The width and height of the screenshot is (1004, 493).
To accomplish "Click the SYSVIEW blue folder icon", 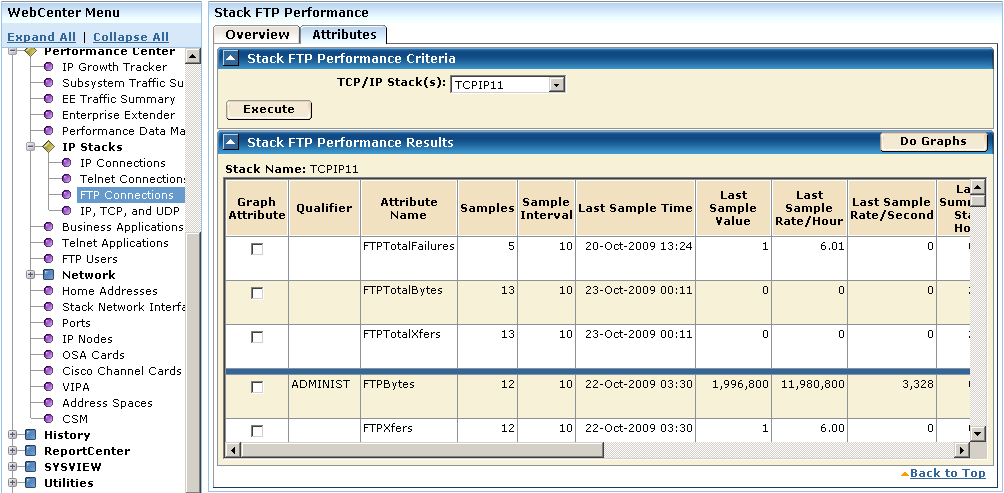I will pos(31,467).
